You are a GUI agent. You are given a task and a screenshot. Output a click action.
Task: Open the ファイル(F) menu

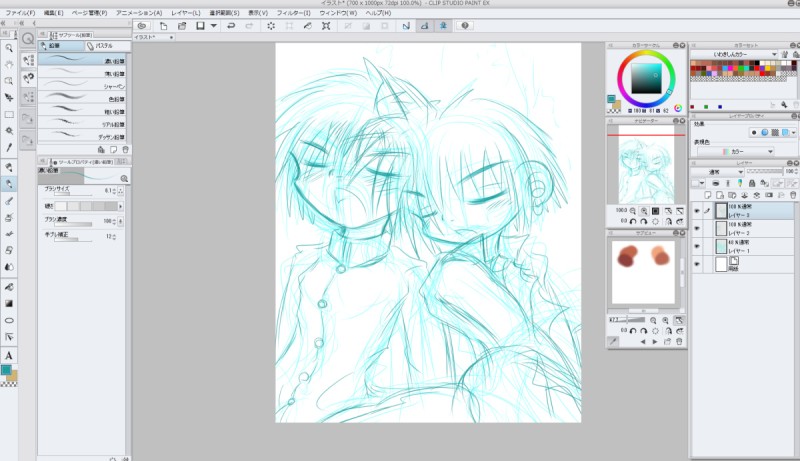tap(20, 13)
